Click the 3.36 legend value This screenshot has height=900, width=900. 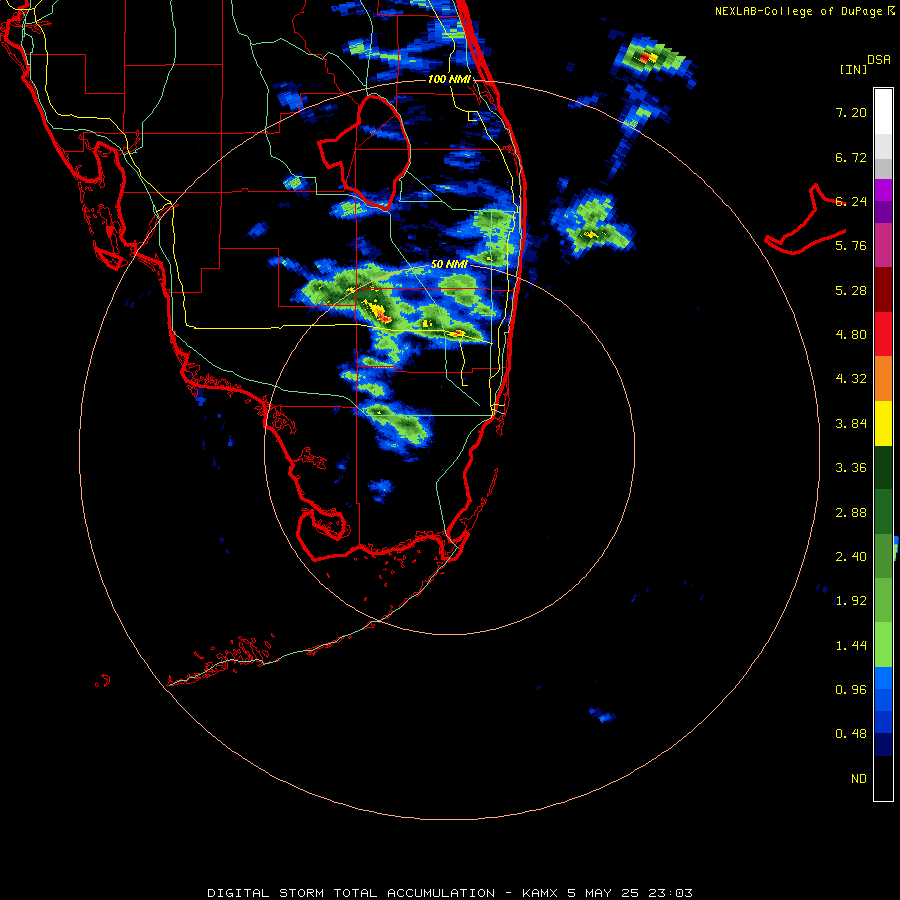[851, 468]
